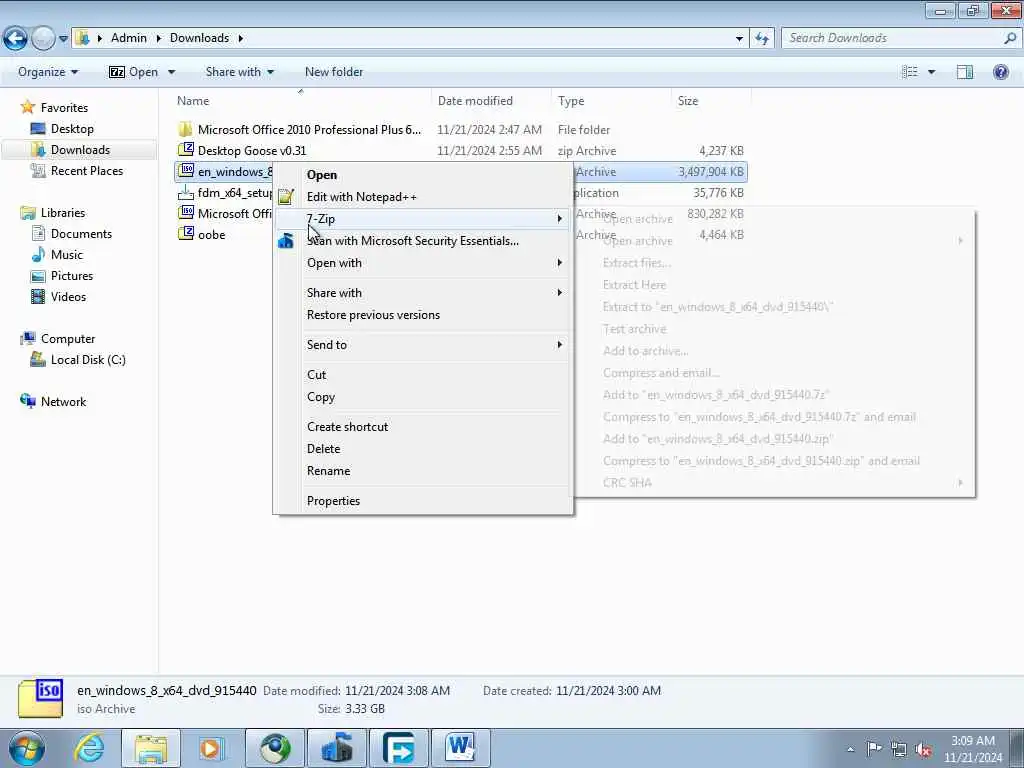Choose Extract Here in 7-Zip submenu
Screen dimensions: 1024x768
775,285
